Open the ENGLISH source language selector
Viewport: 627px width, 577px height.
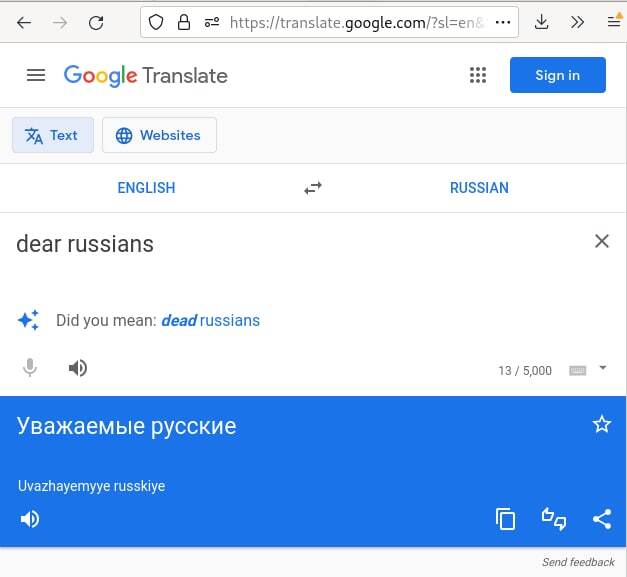[x=146, y=188]
